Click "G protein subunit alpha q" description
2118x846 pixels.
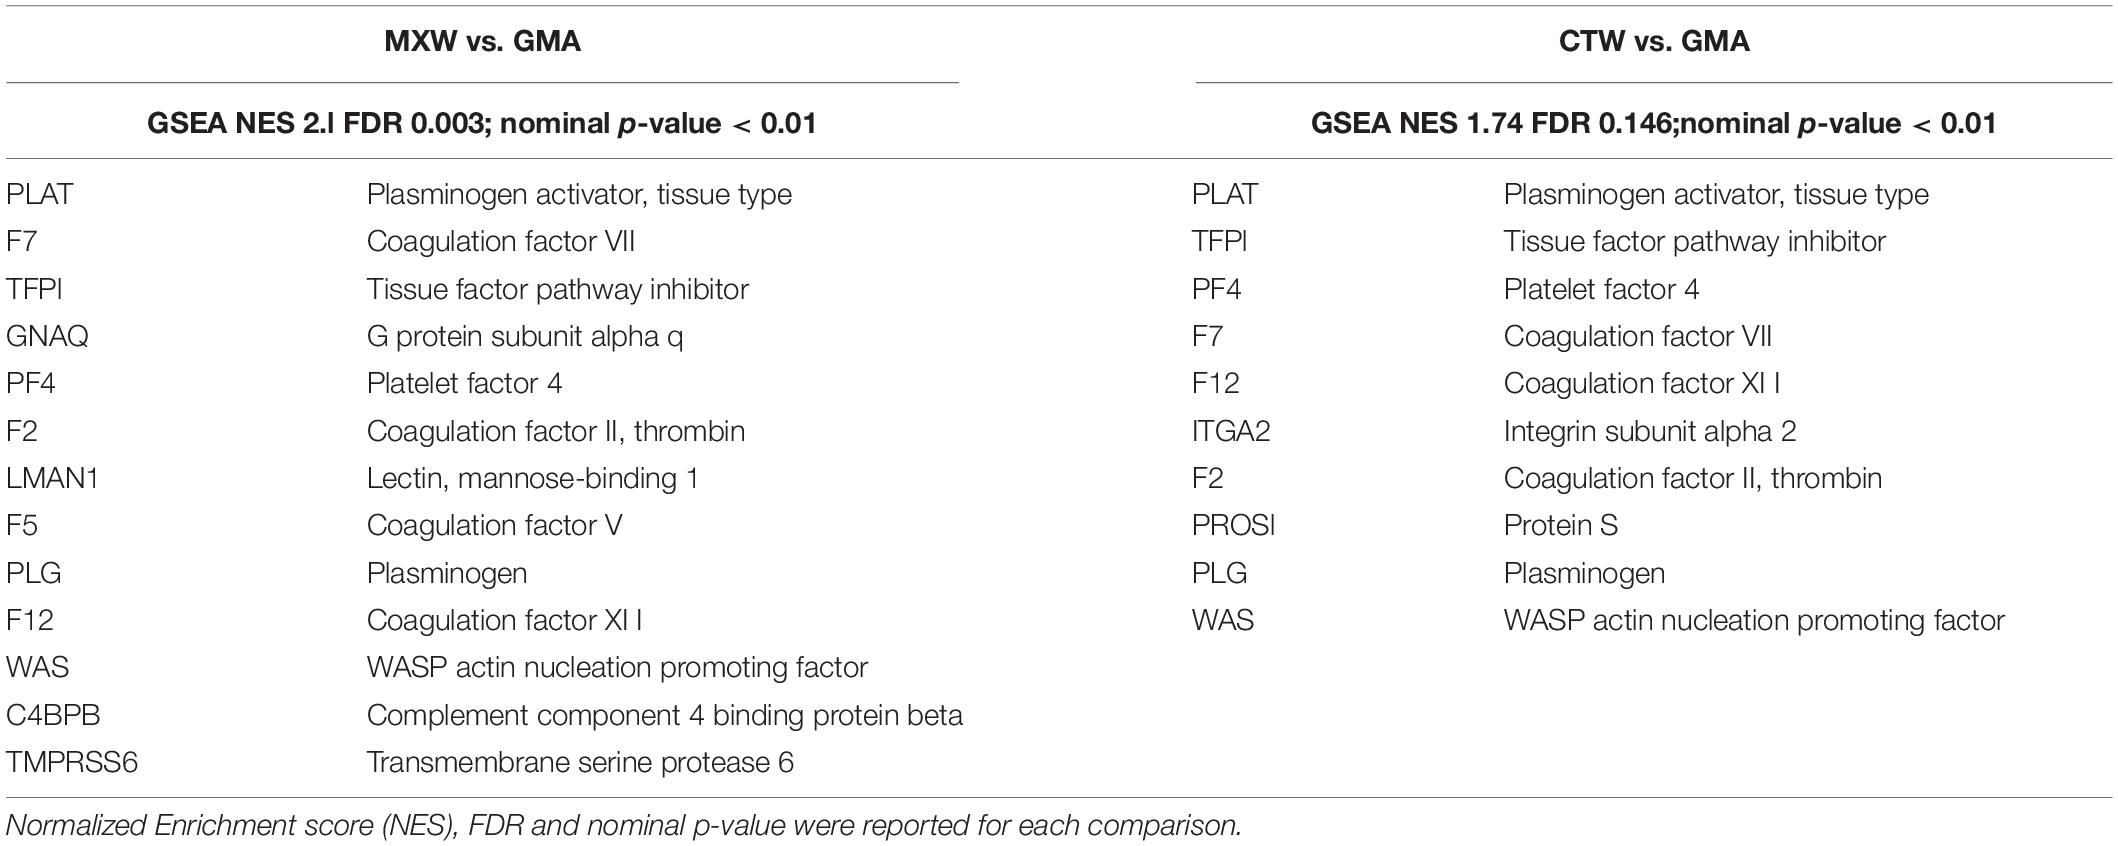525,336
